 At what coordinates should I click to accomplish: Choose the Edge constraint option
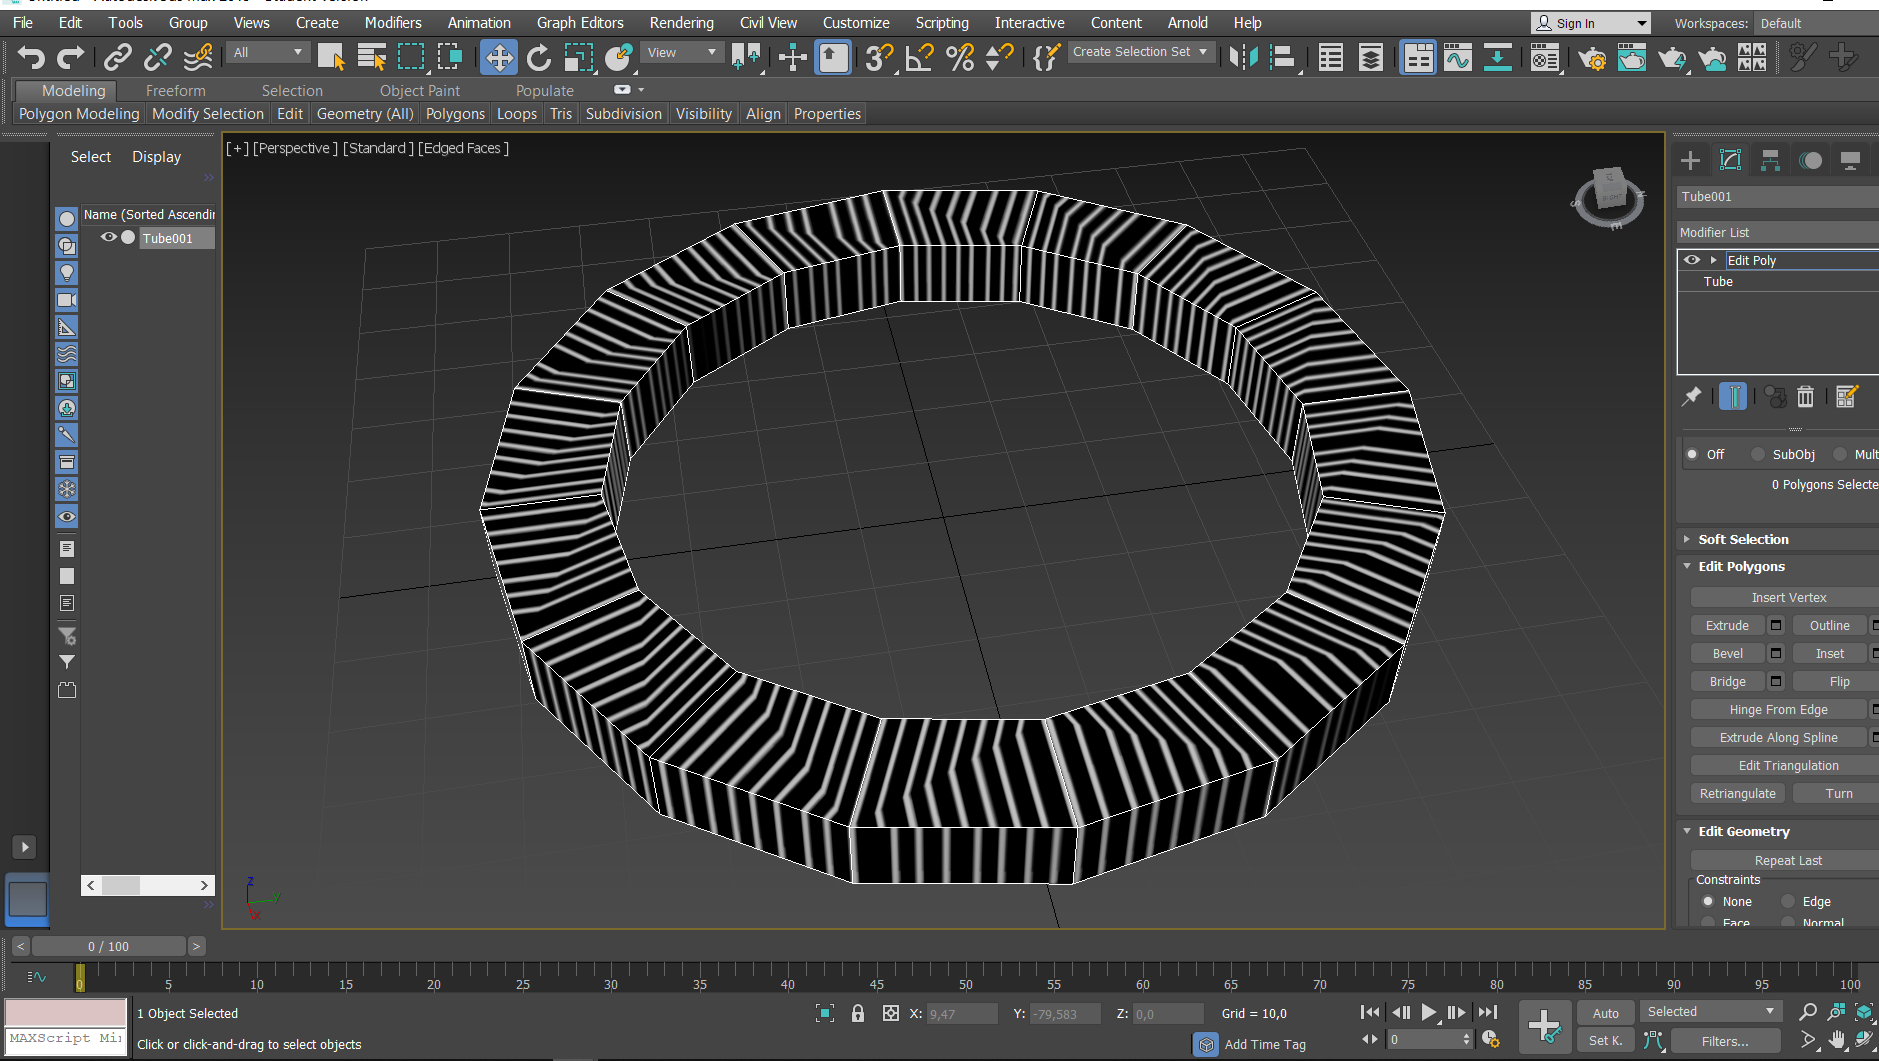(x=1788, y=901)
